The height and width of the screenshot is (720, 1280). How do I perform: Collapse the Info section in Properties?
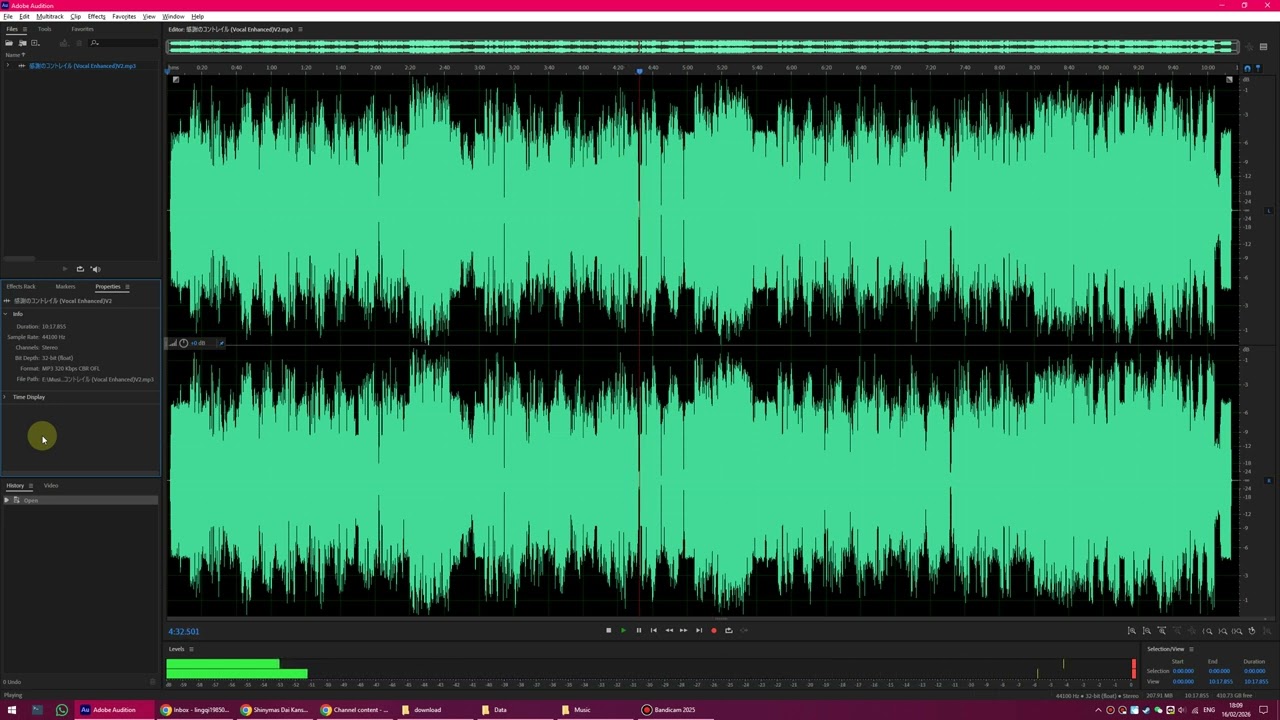[x=5, y=314]
